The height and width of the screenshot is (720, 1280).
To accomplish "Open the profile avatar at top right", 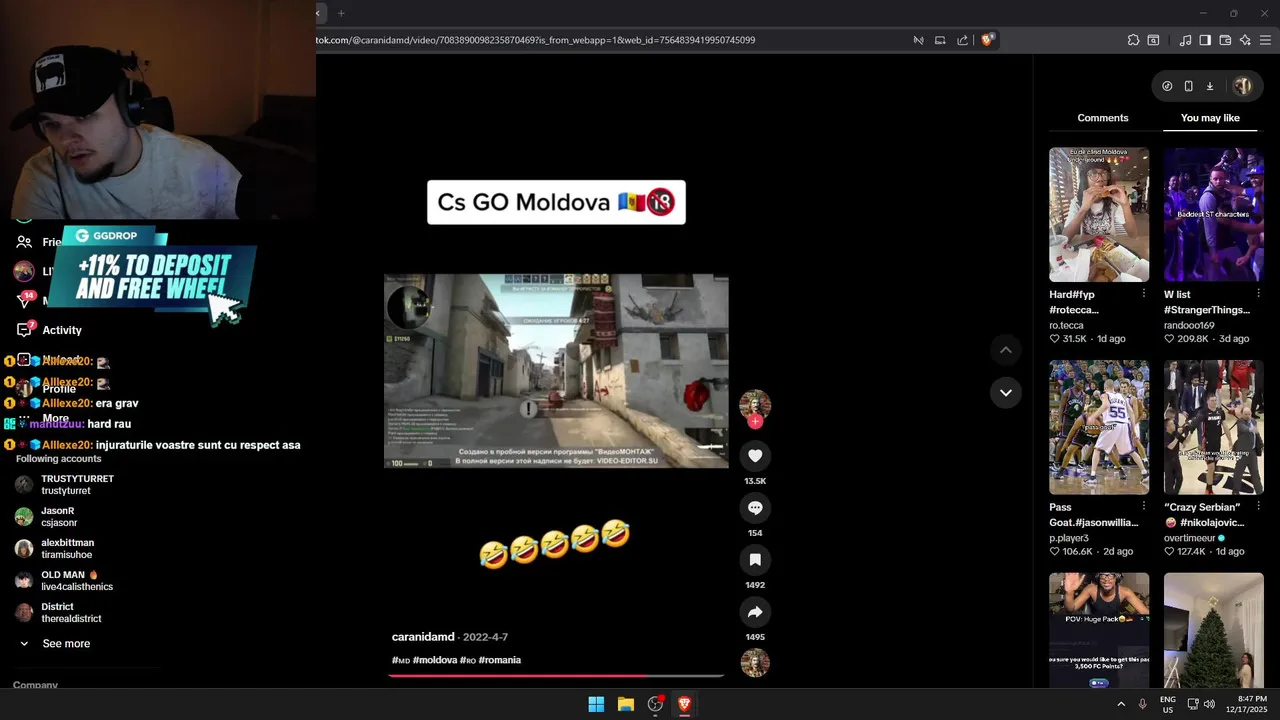I will [1242, 86].
